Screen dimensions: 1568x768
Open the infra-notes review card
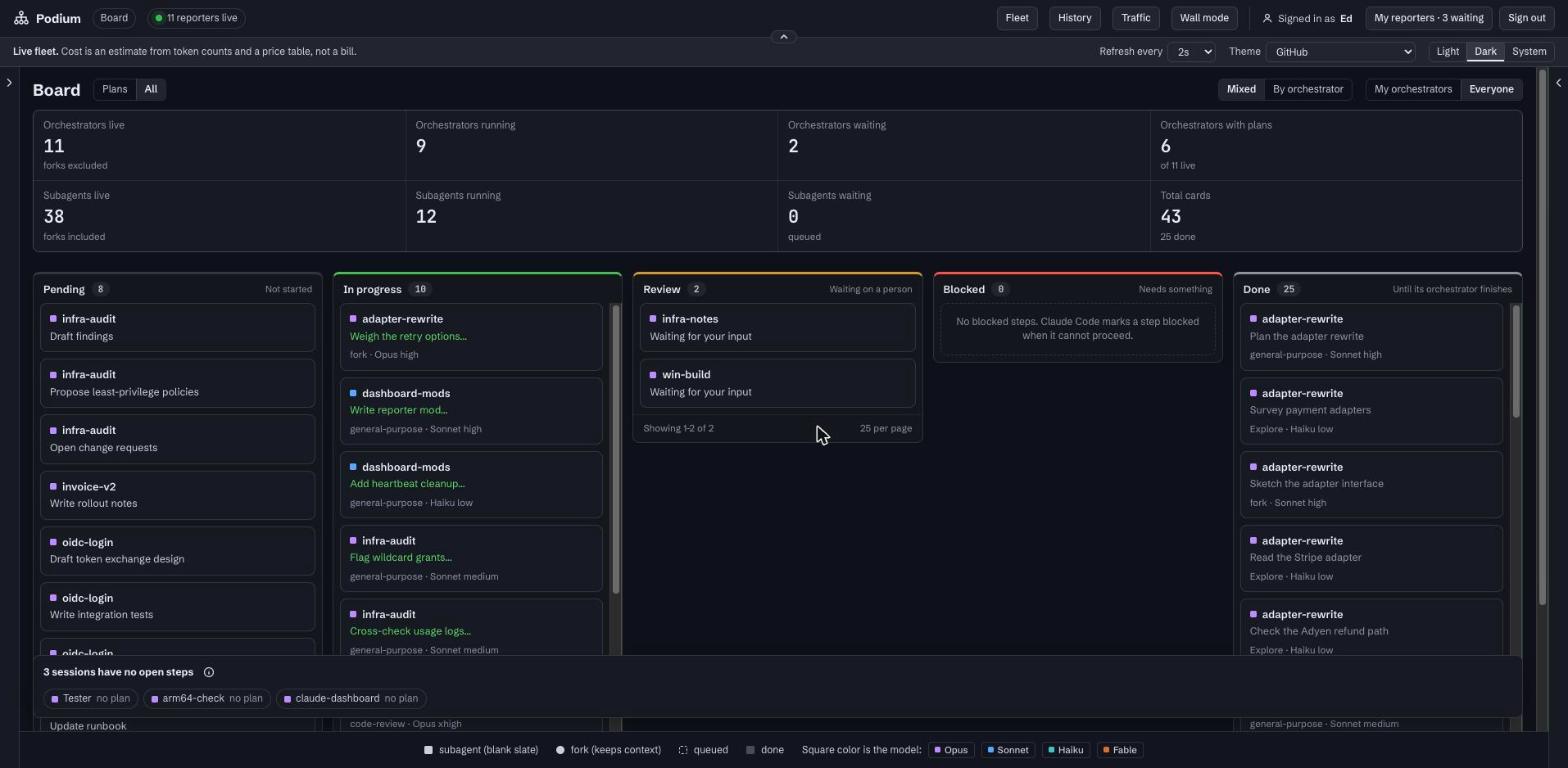pyautogui.click(x=778, y=328)
